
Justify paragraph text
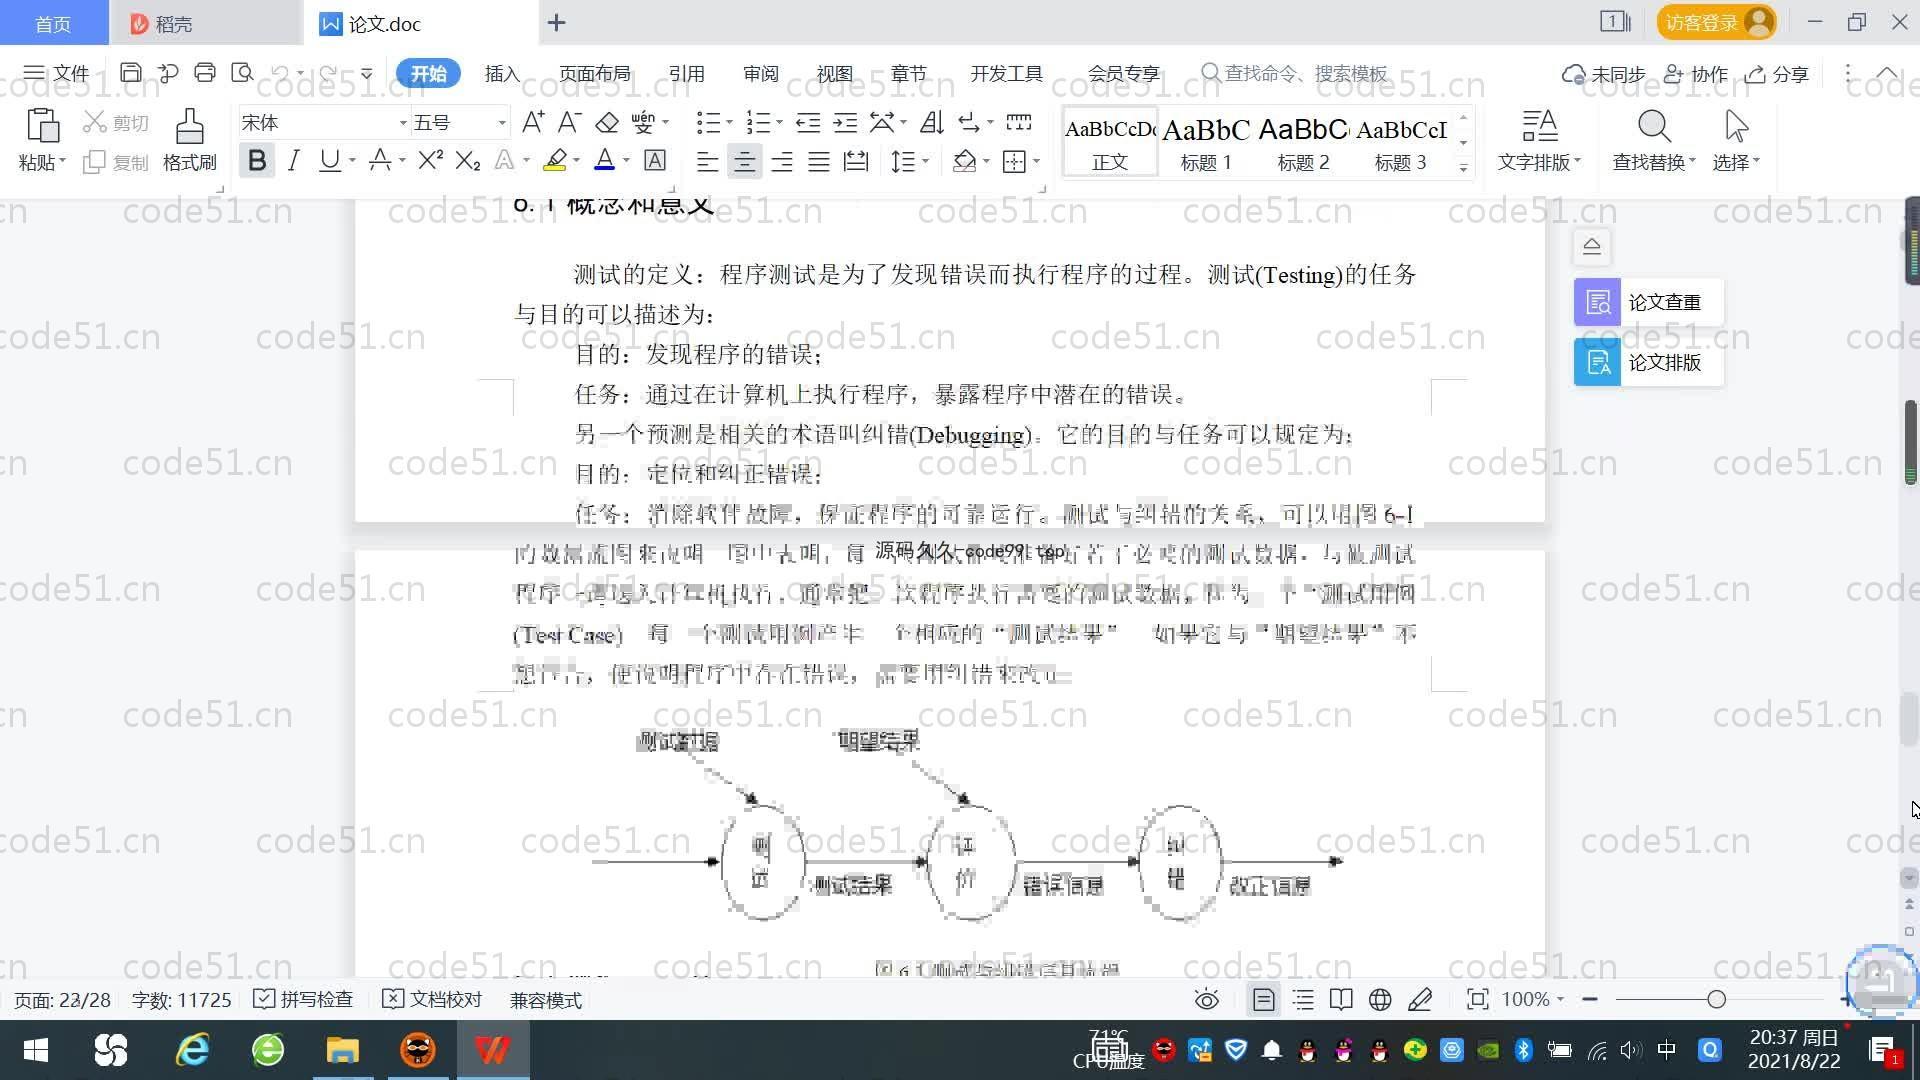coord(819,161)
